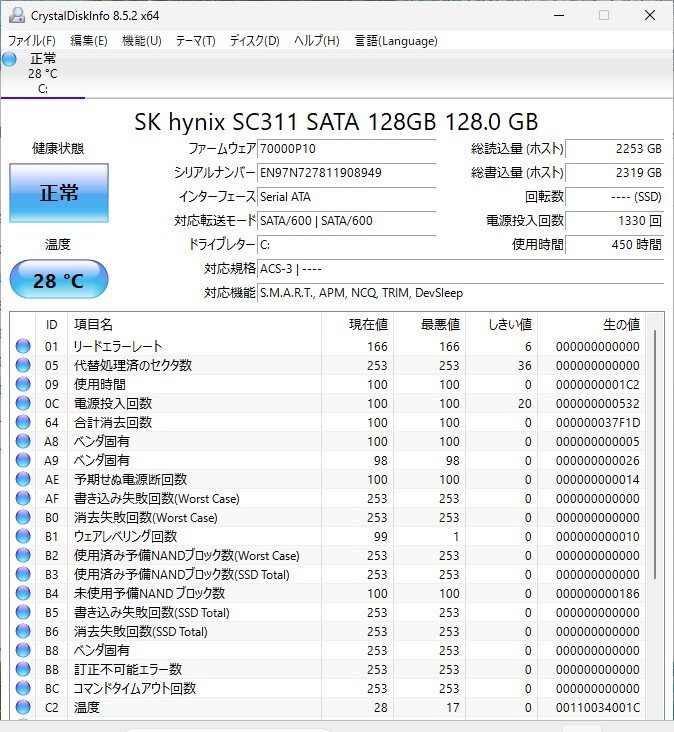Click raw value 000000000186

tap(597, 593)
